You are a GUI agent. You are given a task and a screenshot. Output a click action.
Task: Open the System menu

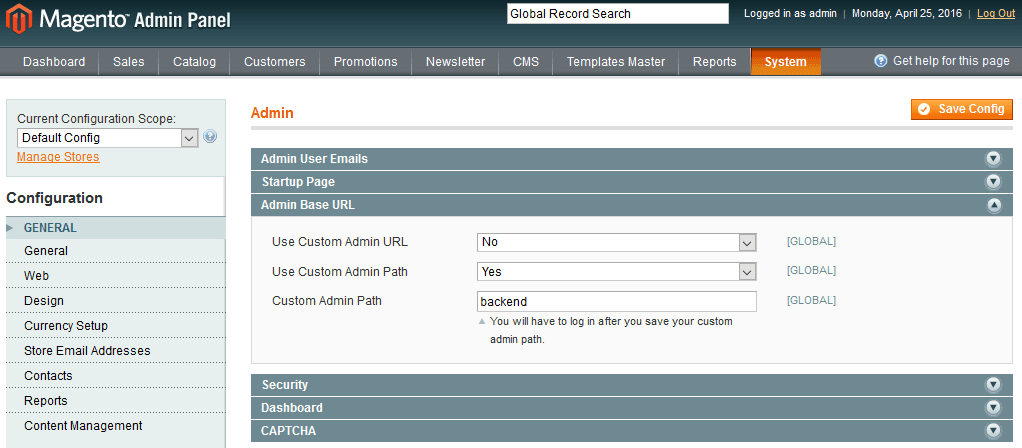785,62
